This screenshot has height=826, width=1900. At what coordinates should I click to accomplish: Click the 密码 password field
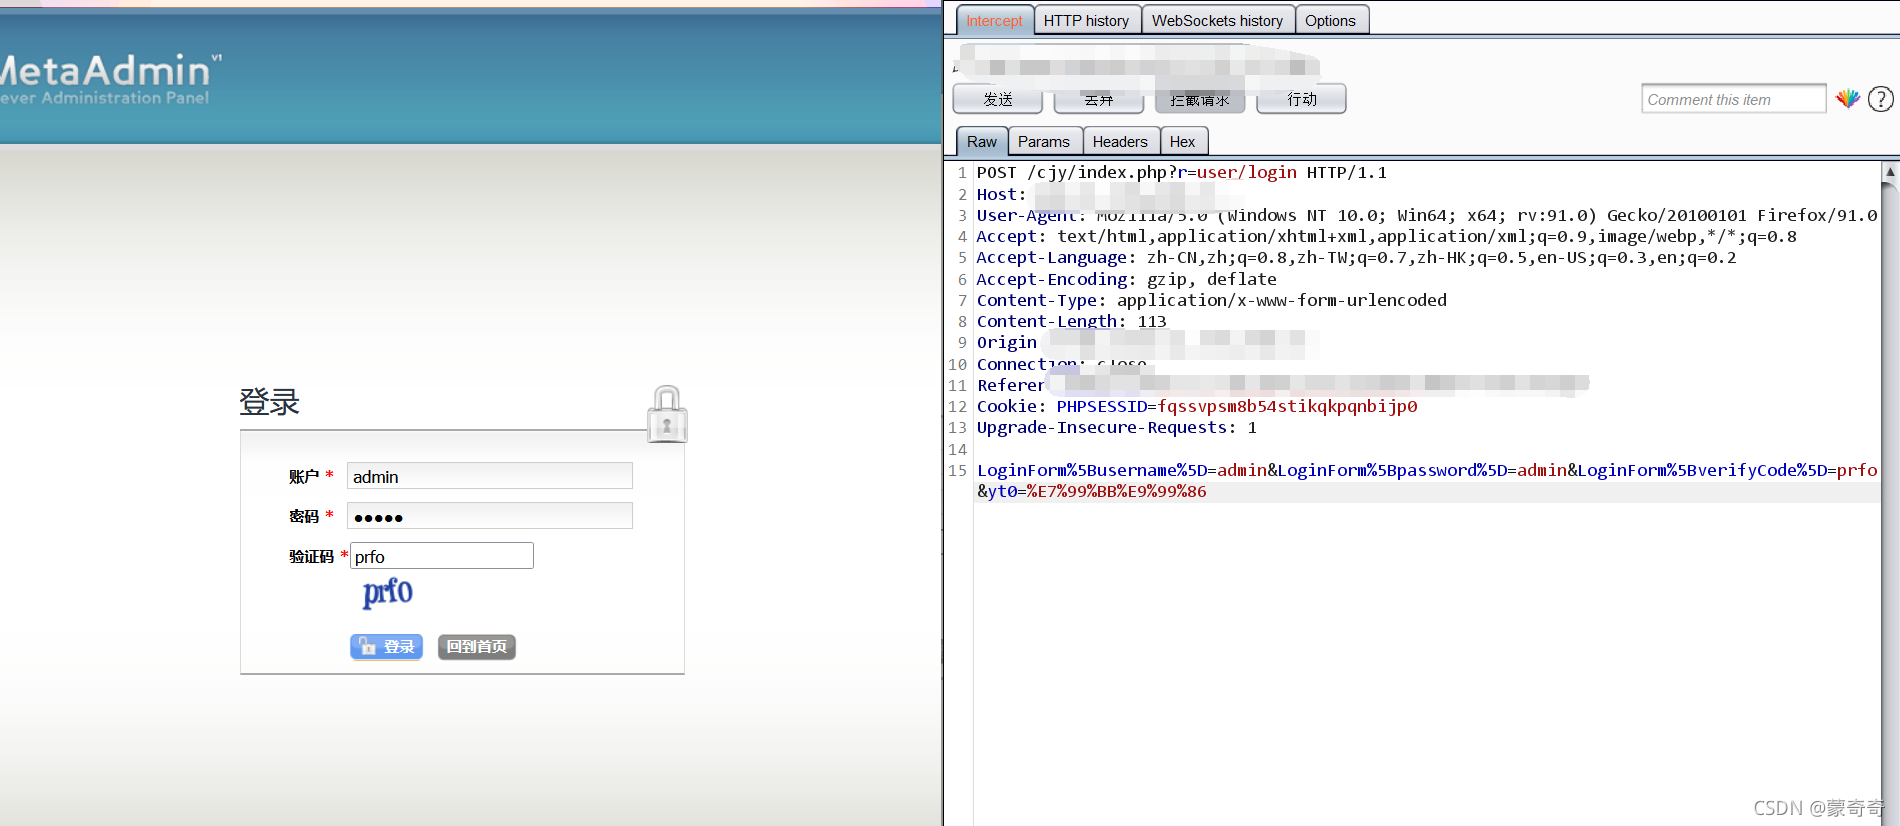click(490, 516)
